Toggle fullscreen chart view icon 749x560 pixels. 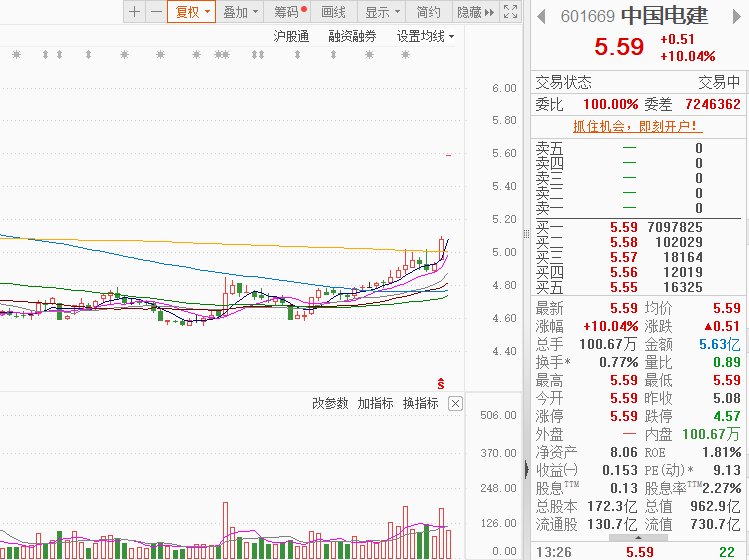click(x=511, y=11)
